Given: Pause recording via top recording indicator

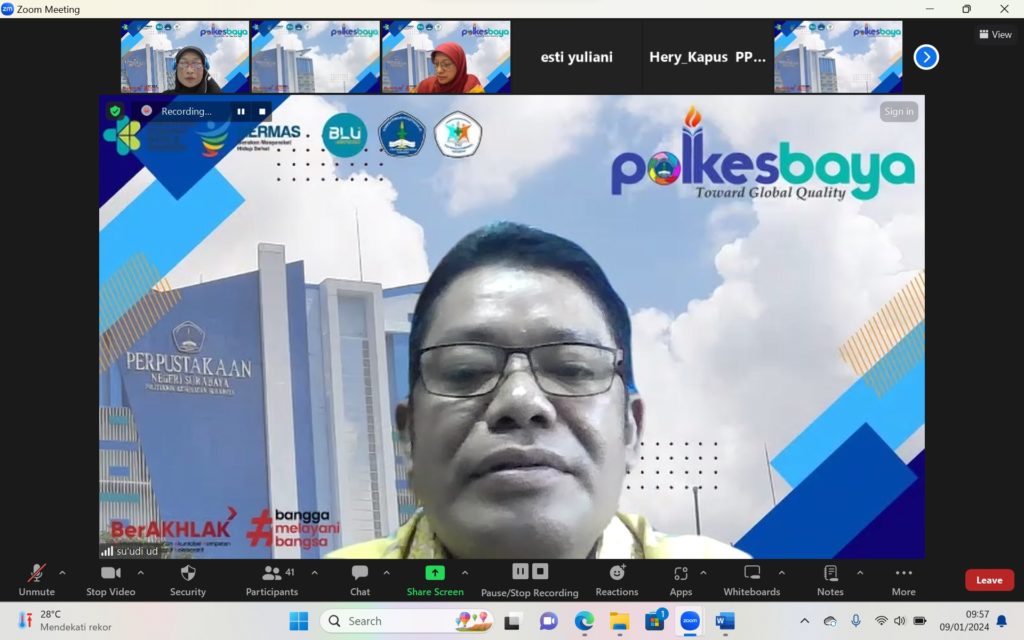Looking at the screenshot, I should (241, 112).
